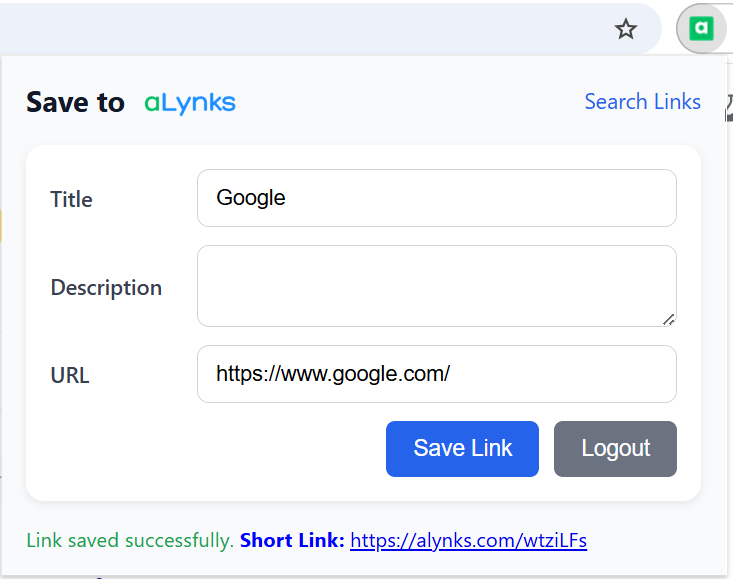
Task: Click the browser address bar
Action: (x=300, y=29)
